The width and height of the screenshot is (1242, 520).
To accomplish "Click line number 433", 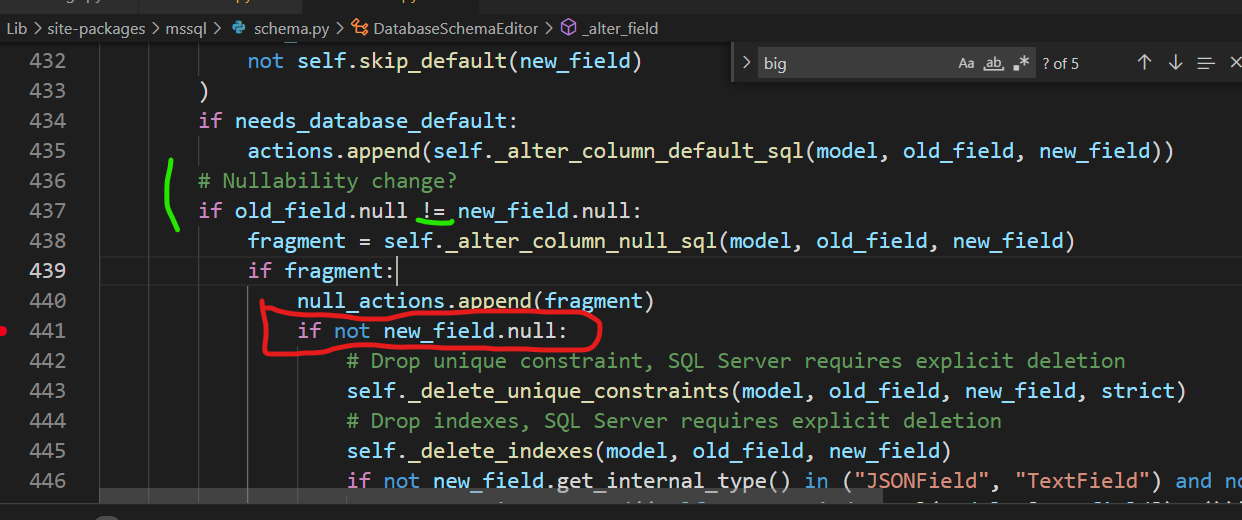I will click(x=47, y=91).
